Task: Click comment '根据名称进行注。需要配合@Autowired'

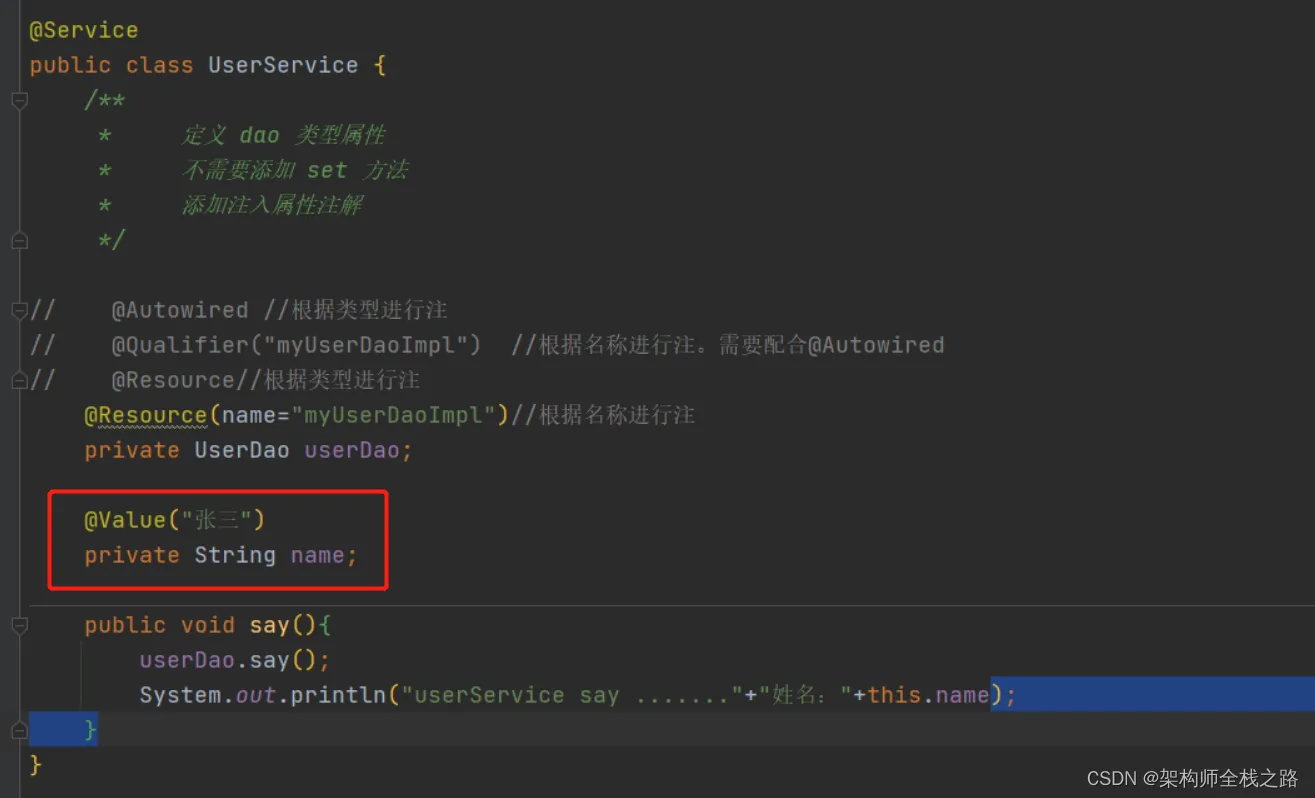Action: pyautogui.click(x=741, y=345)
